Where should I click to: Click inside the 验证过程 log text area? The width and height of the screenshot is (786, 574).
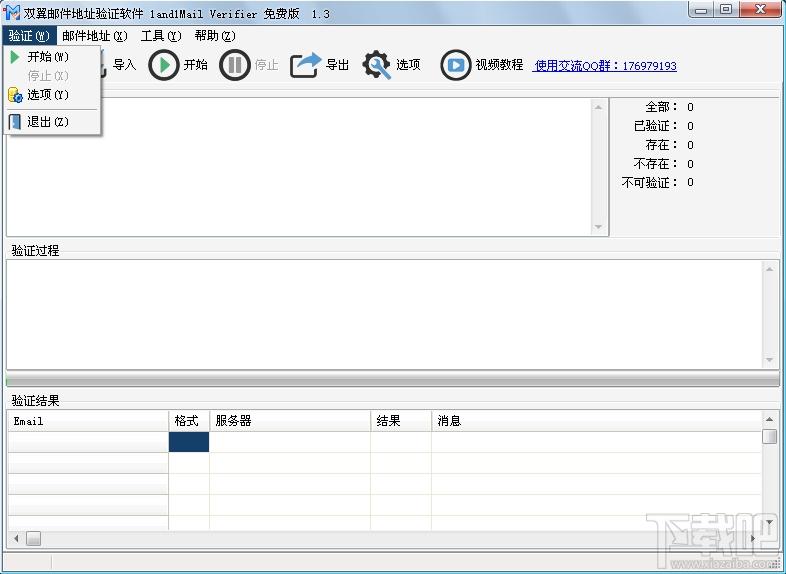coord(384,314)
